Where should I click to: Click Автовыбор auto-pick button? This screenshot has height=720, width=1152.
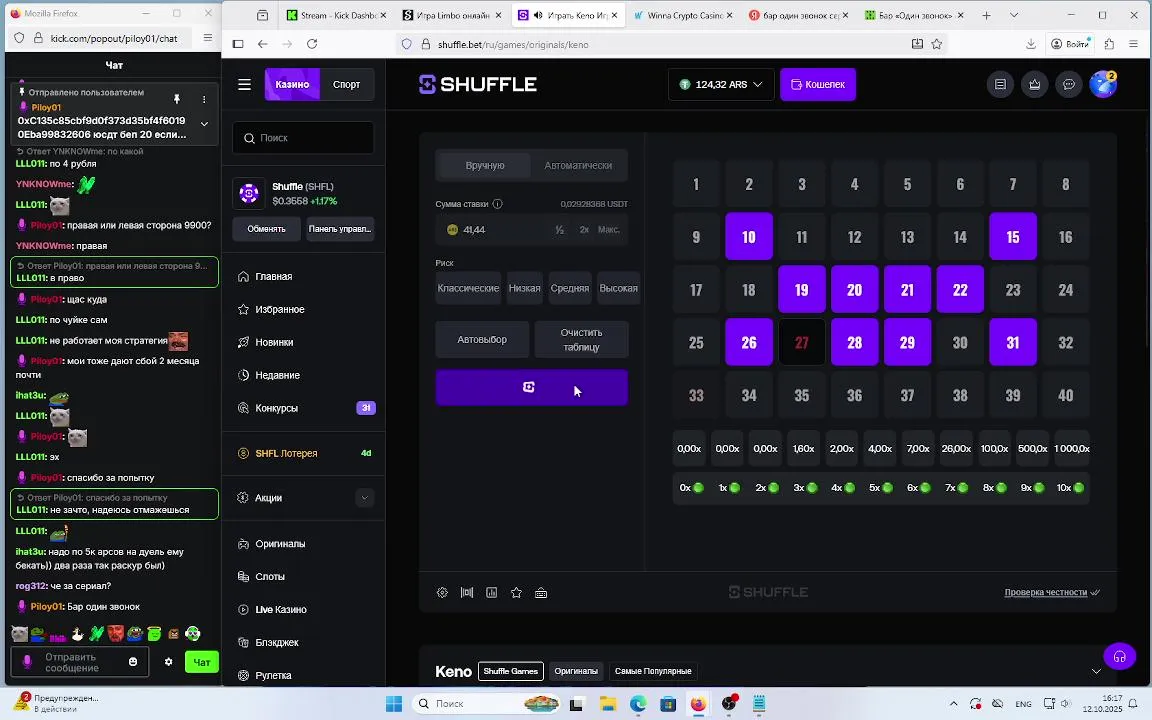tap(482, 339)
